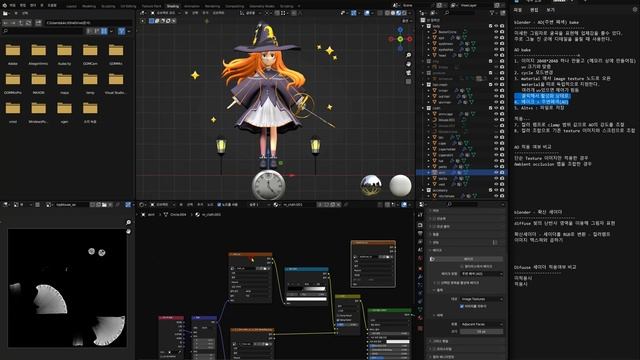Click the file browser filter funnel icon

tap(121, 31)
